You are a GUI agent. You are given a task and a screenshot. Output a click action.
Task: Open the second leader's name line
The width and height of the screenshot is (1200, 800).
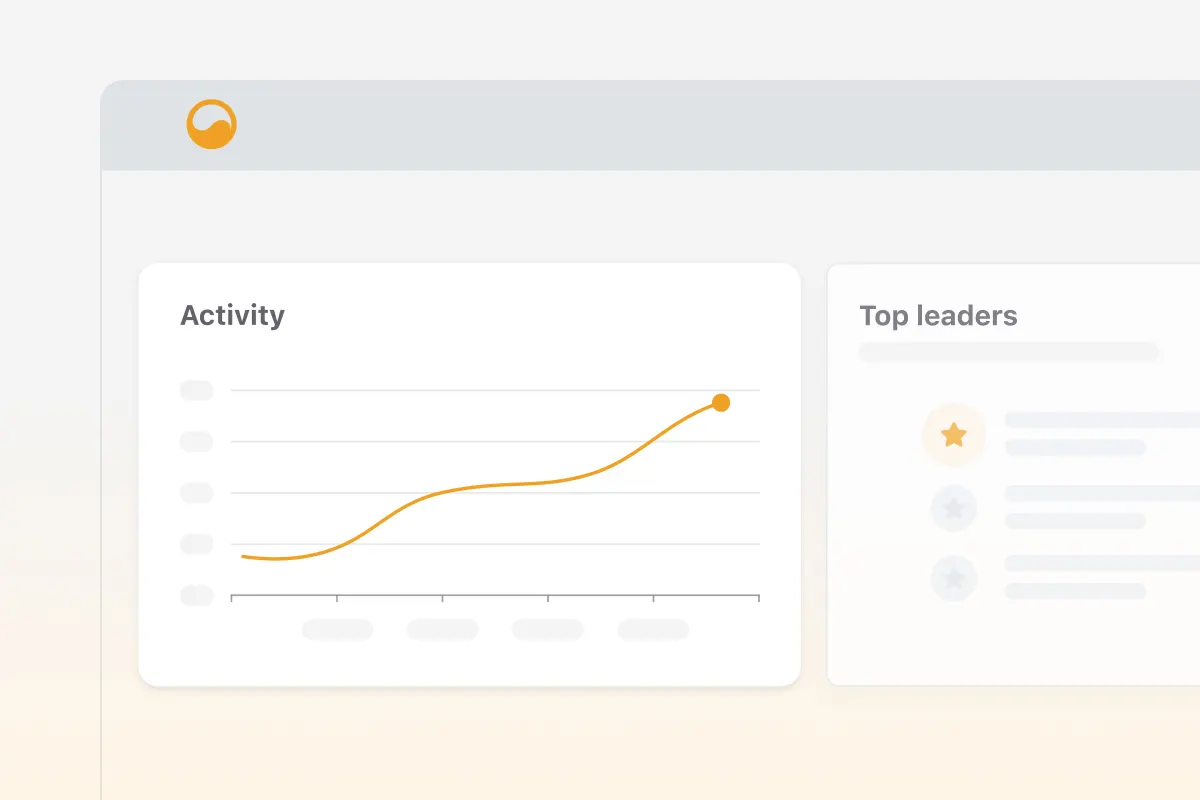click(1100, 493)
